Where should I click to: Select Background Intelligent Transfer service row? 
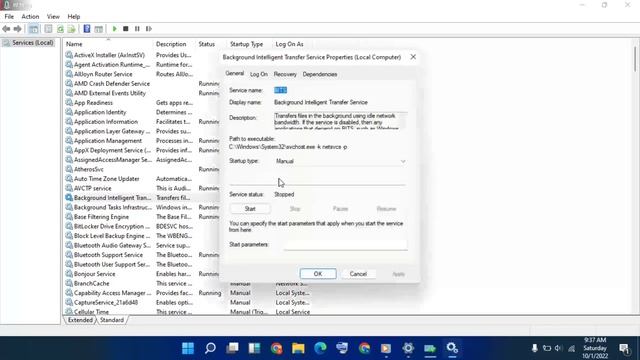click(112, 198)
